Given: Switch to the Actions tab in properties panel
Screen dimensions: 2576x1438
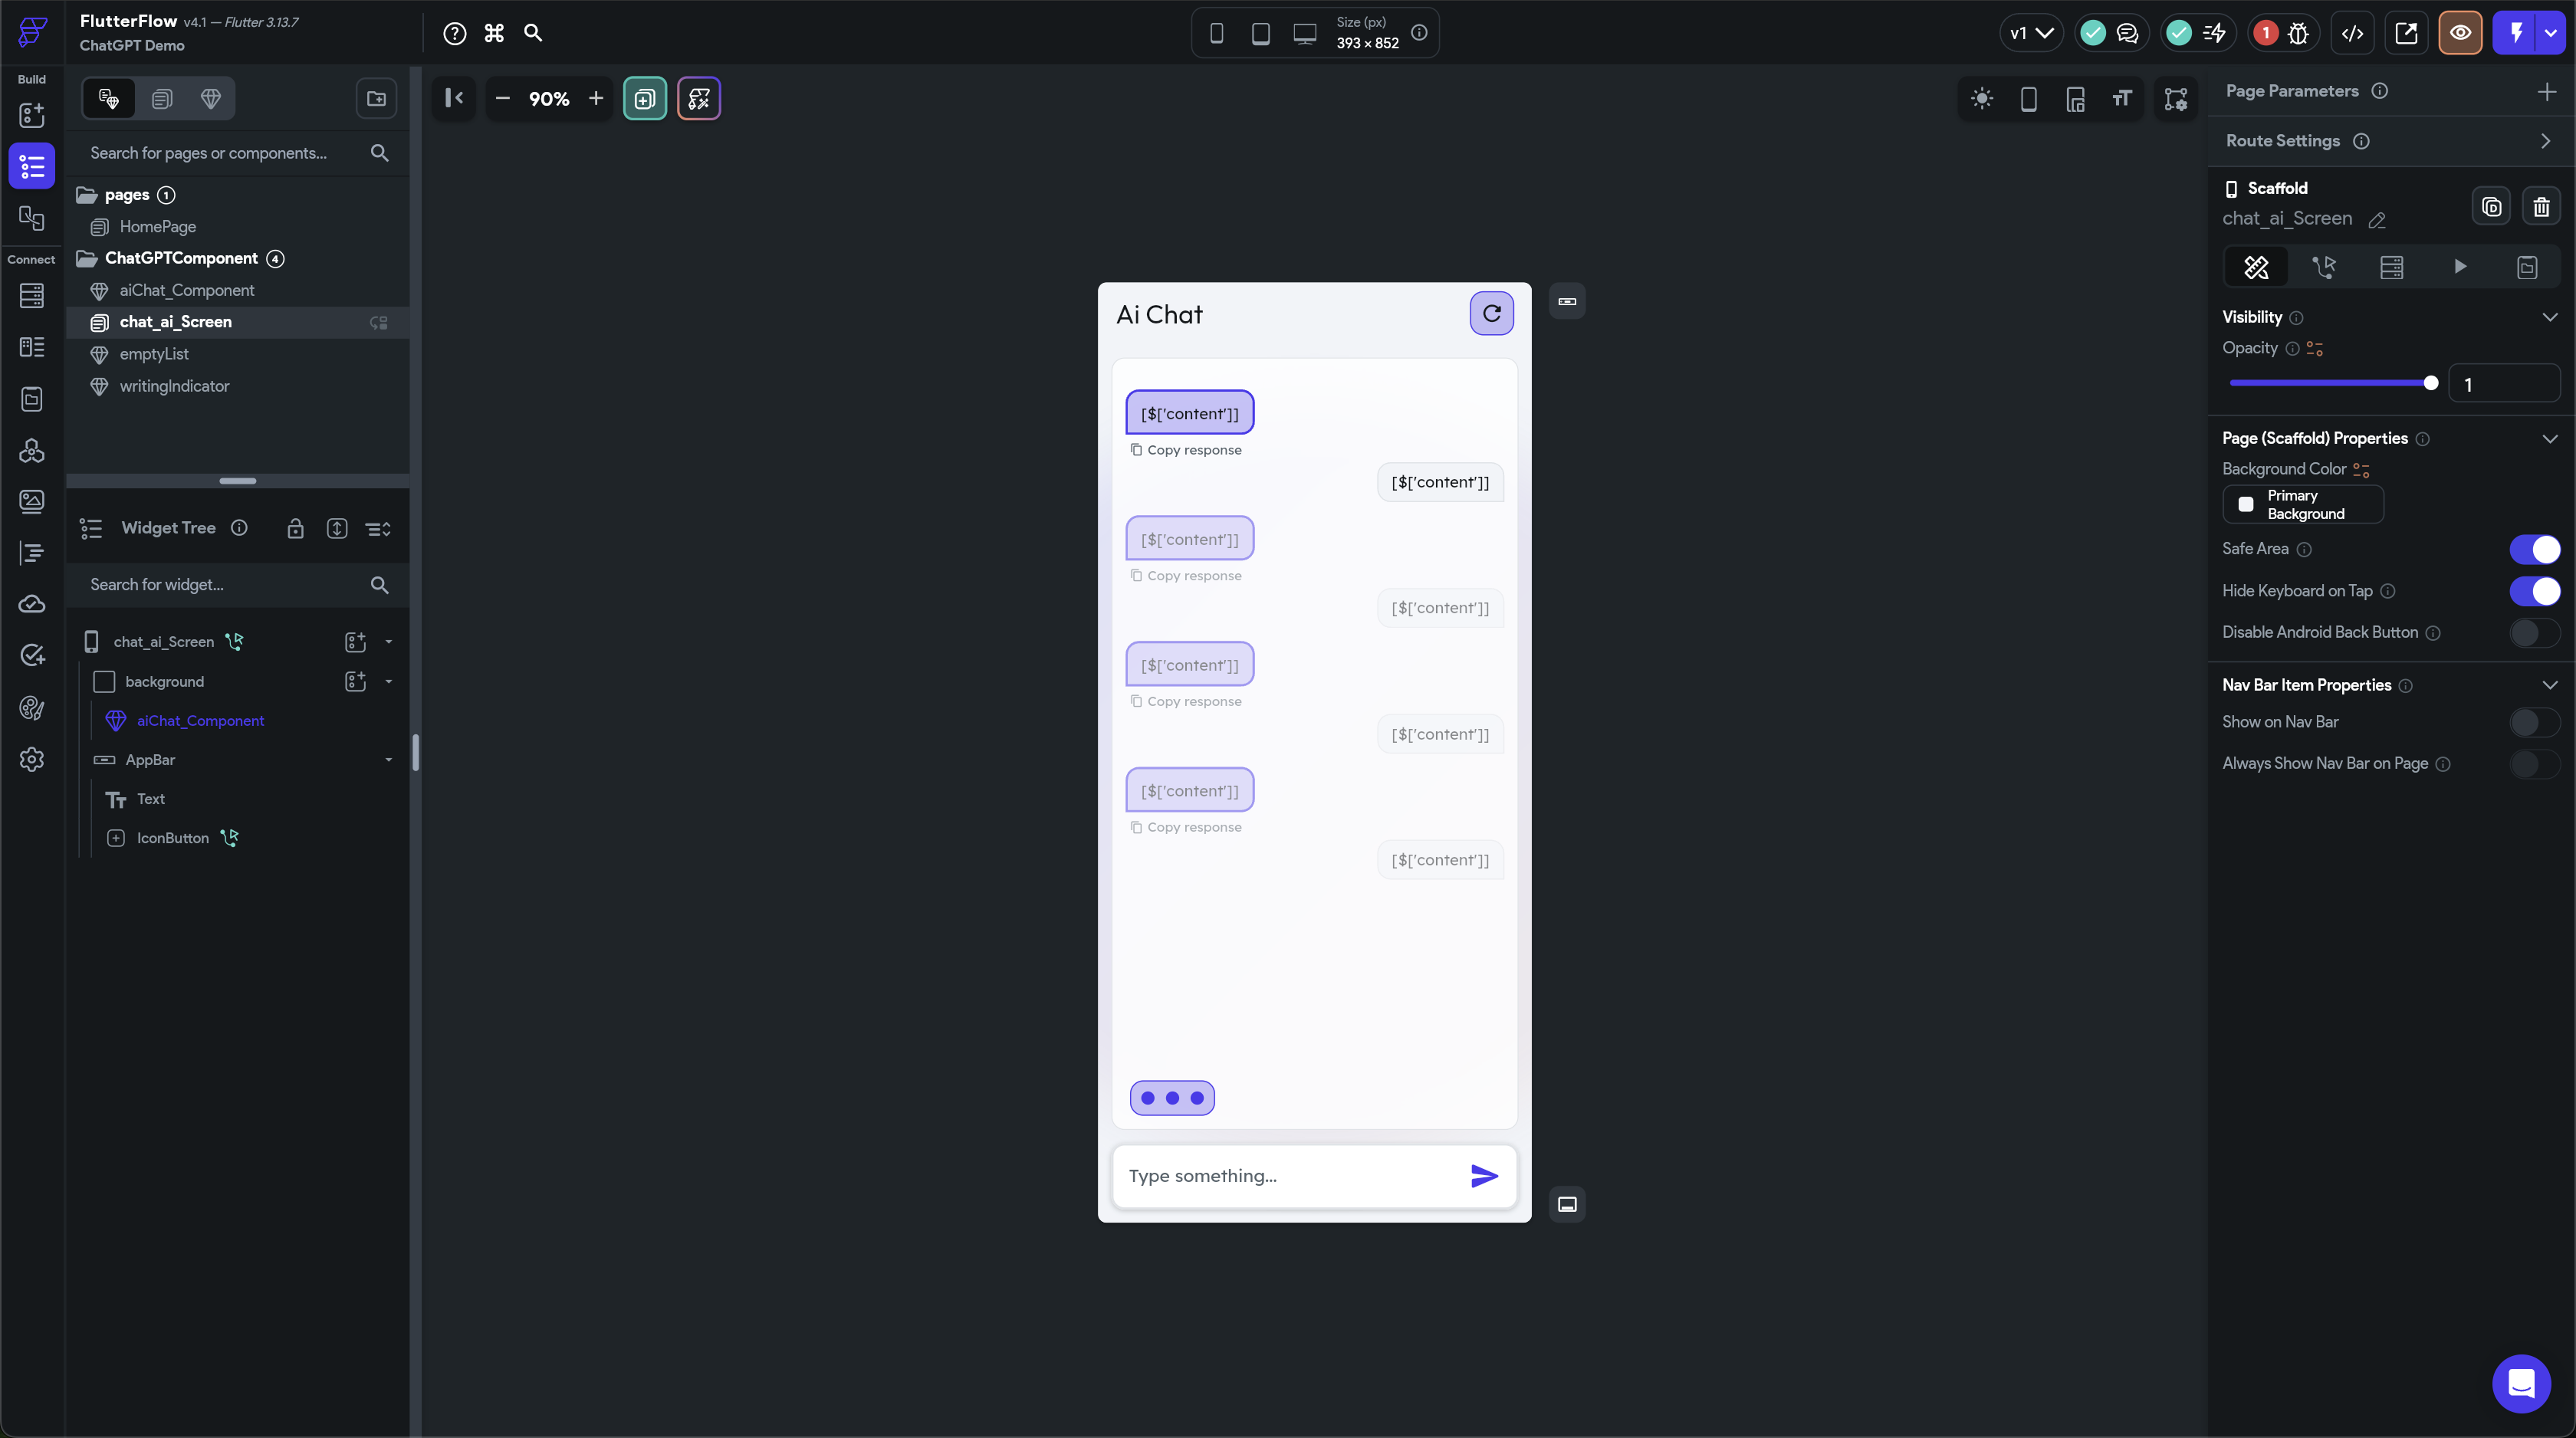Looking at the screenshot, I should click(2324, 267).
